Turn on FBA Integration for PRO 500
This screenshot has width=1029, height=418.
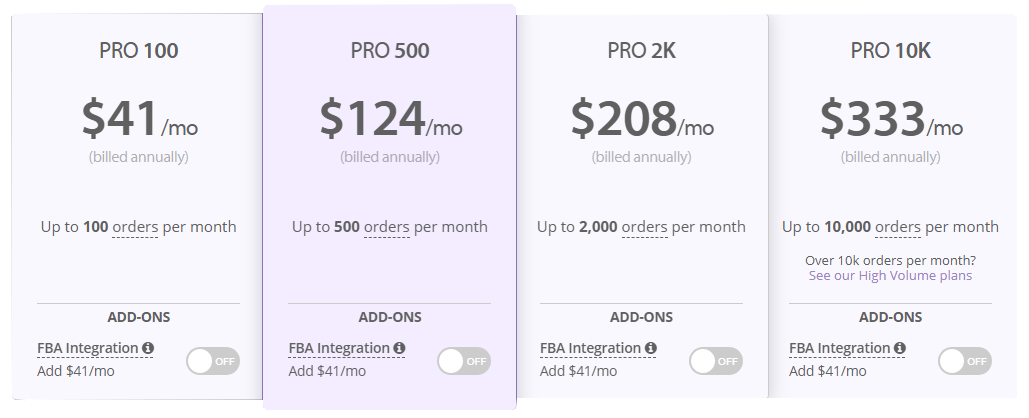click(464, 361)
